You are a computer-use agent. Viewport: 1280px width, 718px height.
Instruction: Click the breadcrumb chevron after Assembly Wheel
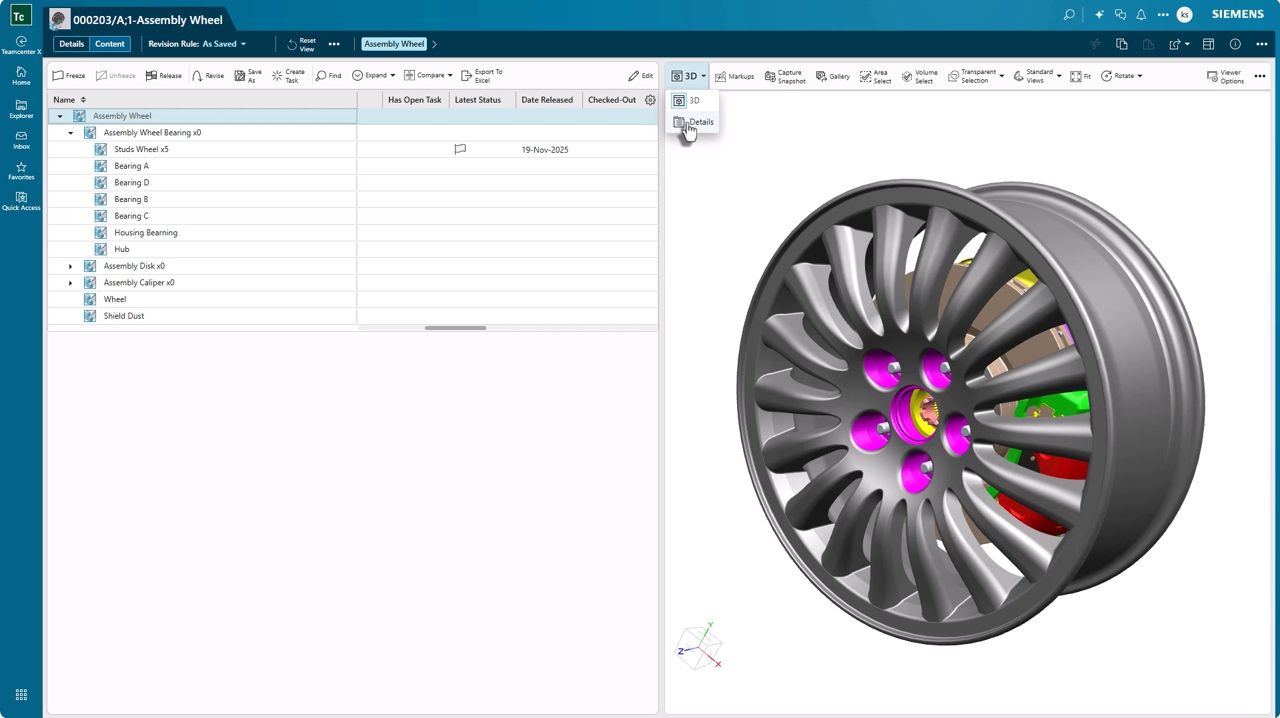coord(434,44)
